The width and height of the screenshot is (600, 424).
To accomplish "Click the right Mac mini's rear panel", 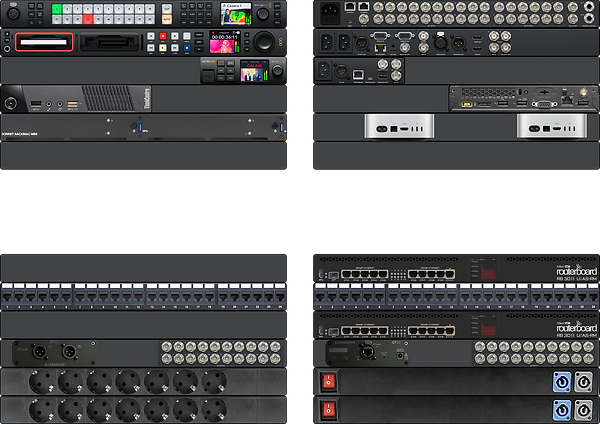I will [x=552, y=126].
